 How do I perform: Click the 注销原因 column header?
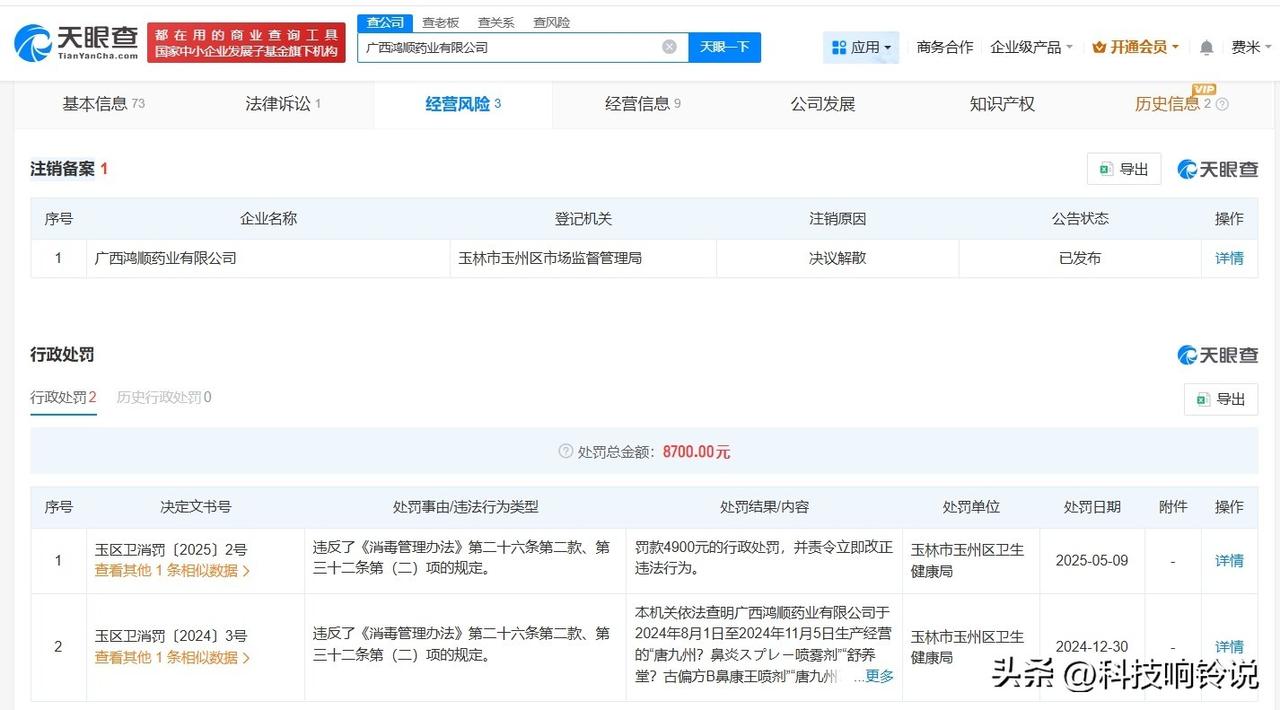click(x=838, y=218)
